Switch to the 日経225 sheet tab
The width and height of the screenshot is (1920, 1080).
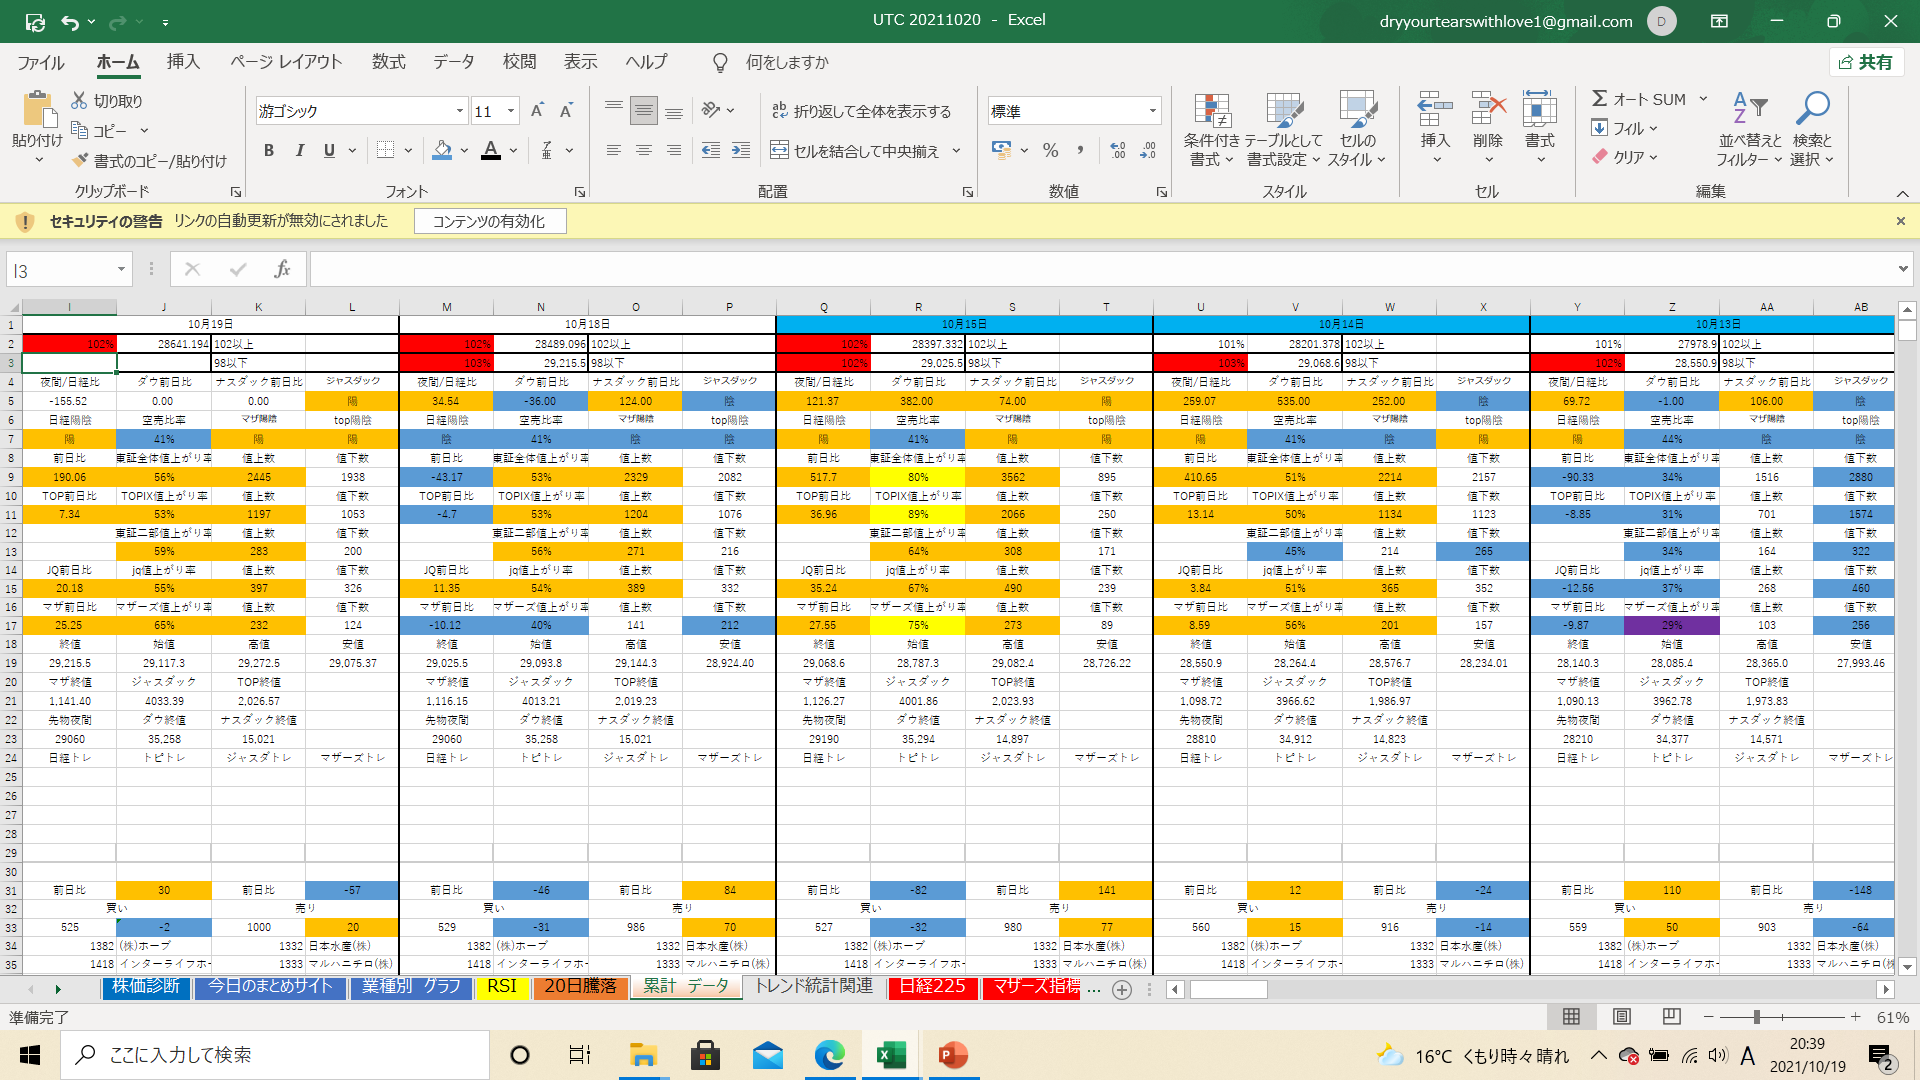932,987
